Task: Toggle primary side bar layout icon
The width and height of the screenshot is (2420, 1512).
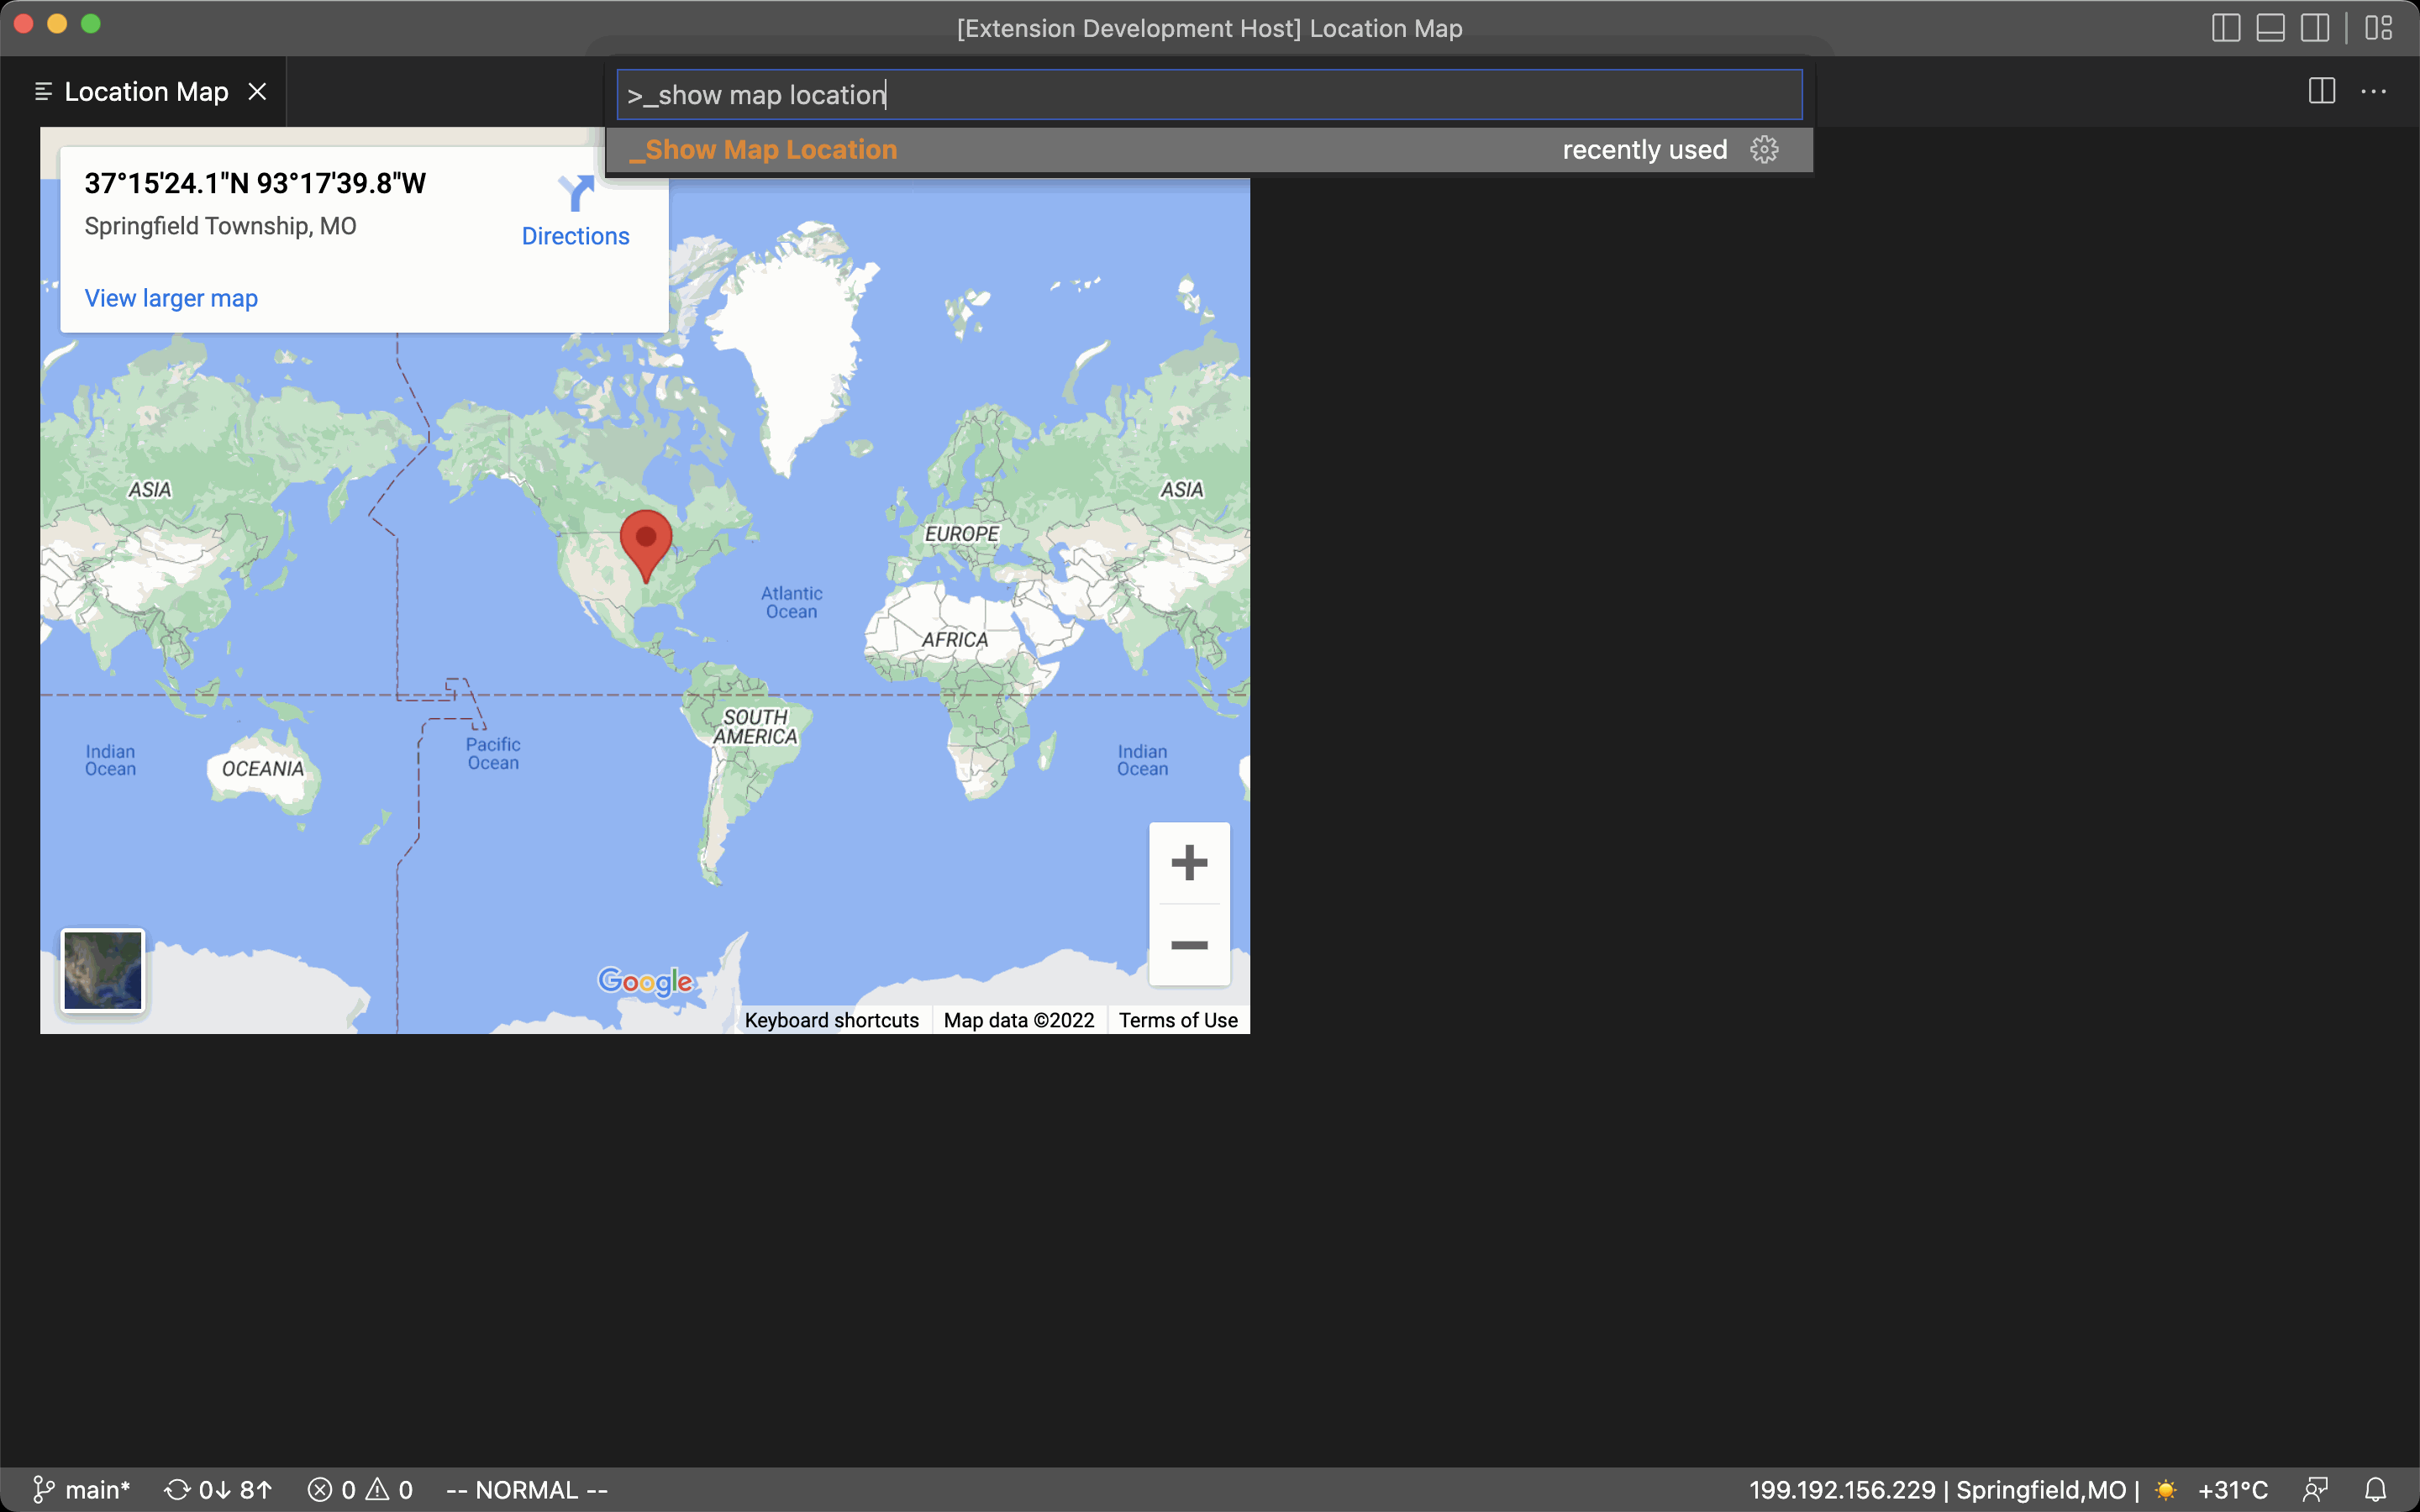Action: pos(2225,28)
